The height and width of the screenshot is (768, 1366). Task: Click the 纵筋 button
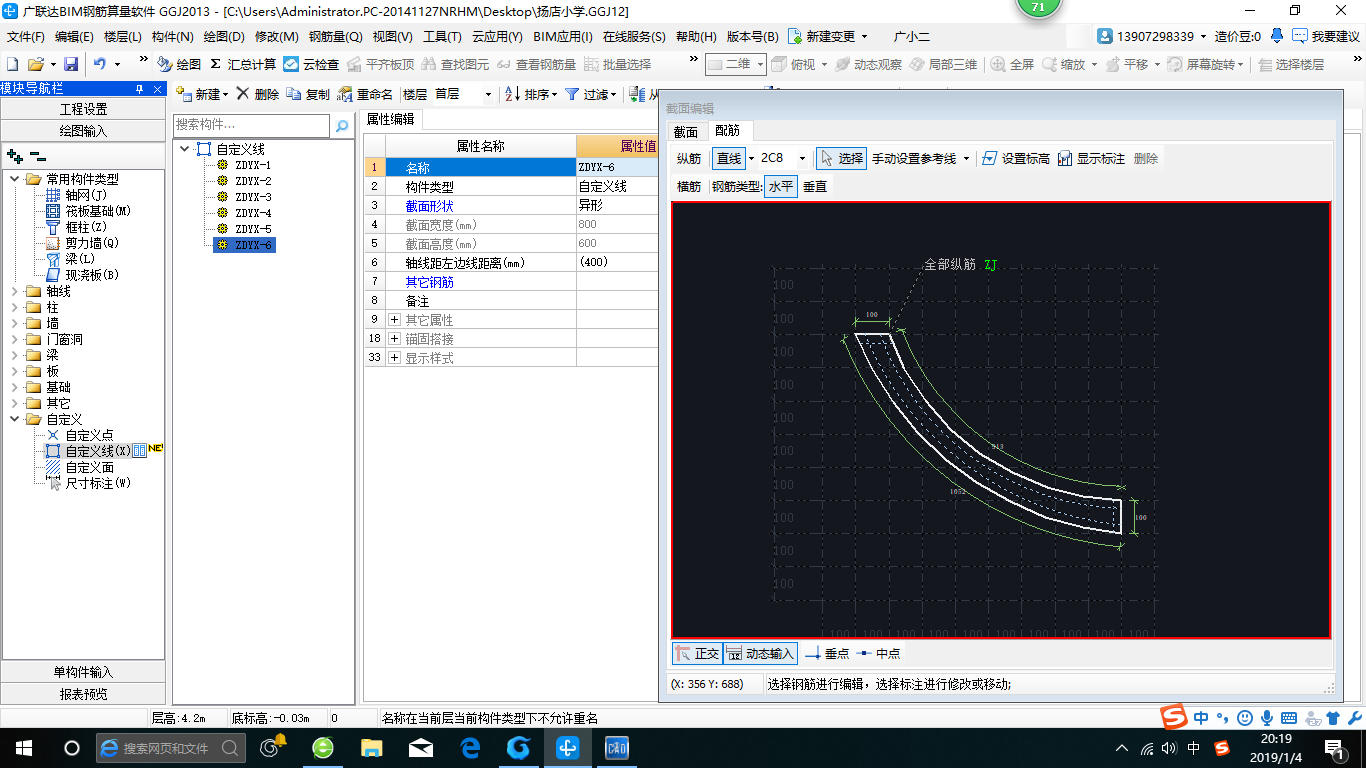click(x=689, y=158)
